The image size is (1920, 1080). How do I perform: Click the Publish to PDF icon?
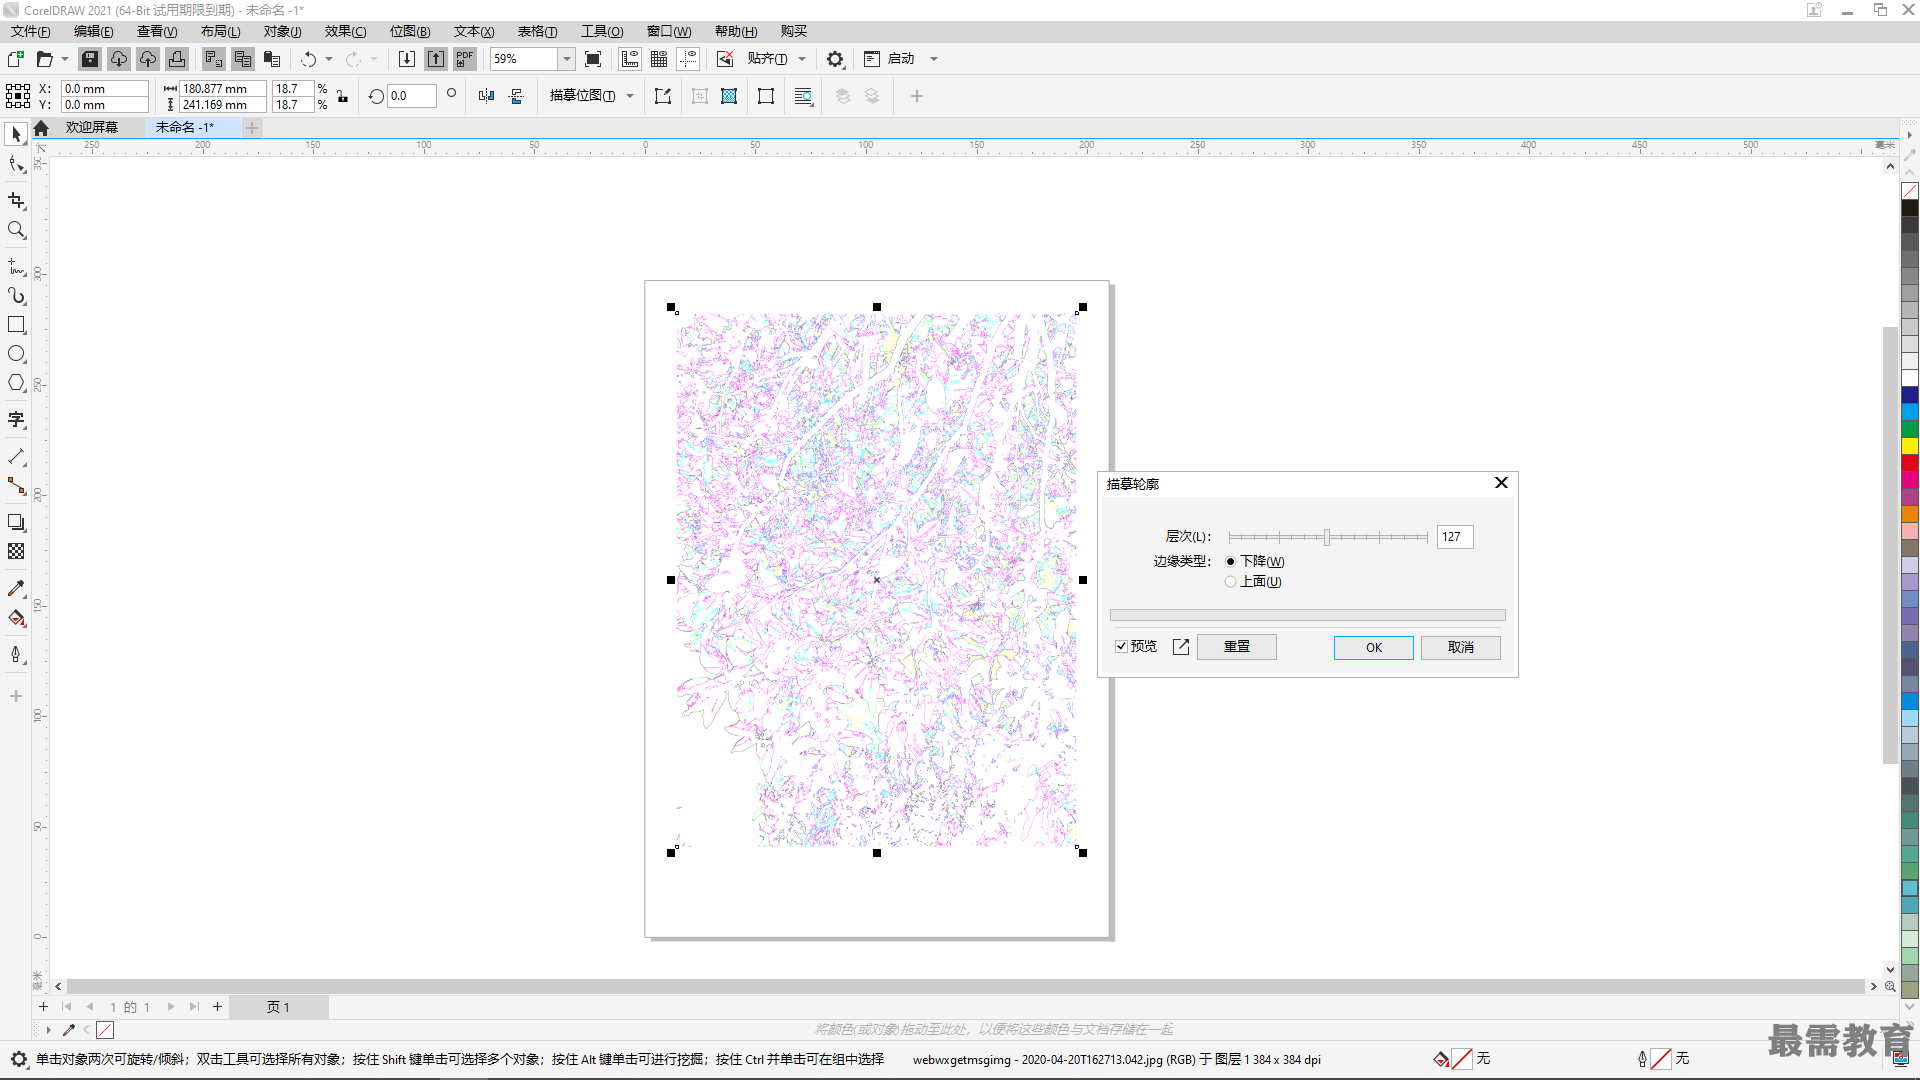pos(465,59)
